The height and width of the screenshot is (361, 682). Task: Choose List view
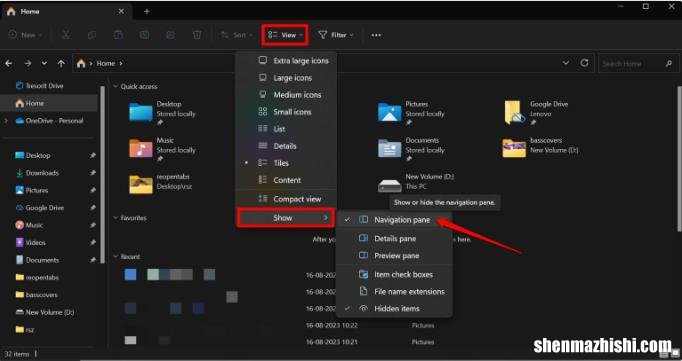[286, 129]
